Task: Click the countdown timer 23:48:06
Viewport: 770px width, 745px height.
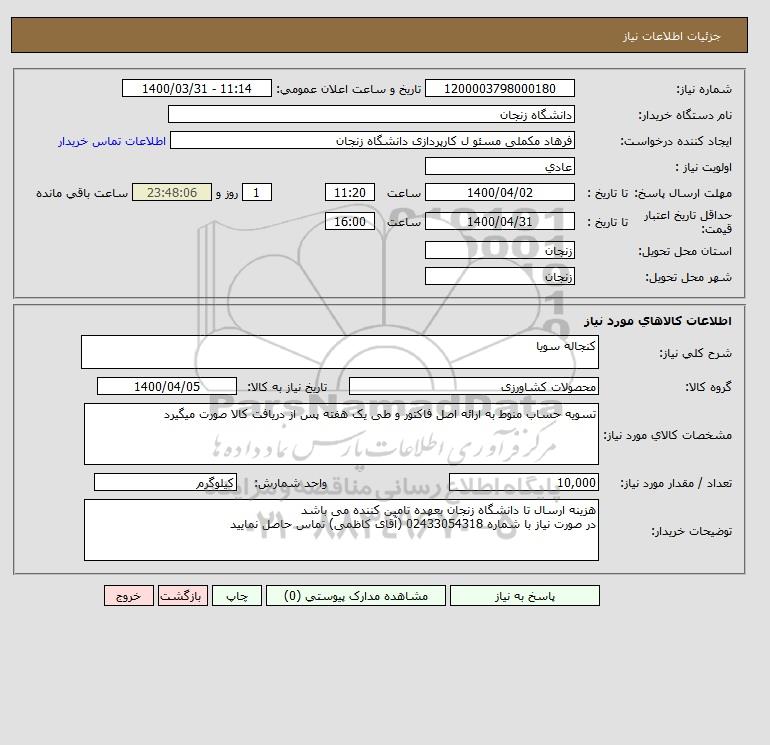Action: coord(172,193)
